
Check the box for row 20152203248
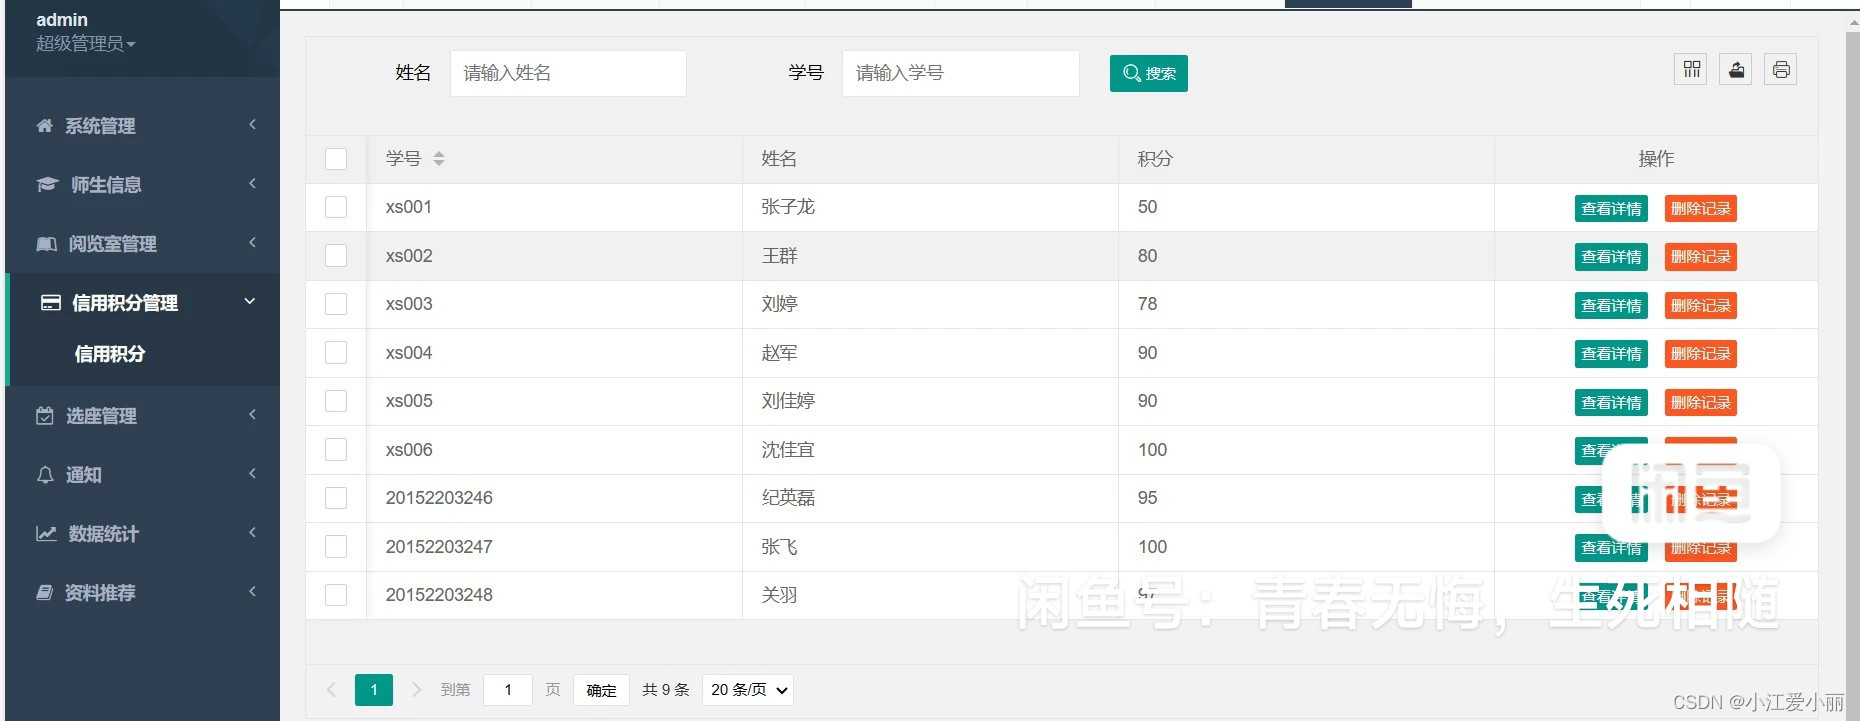pyautogui.click(x=336, y=595)
